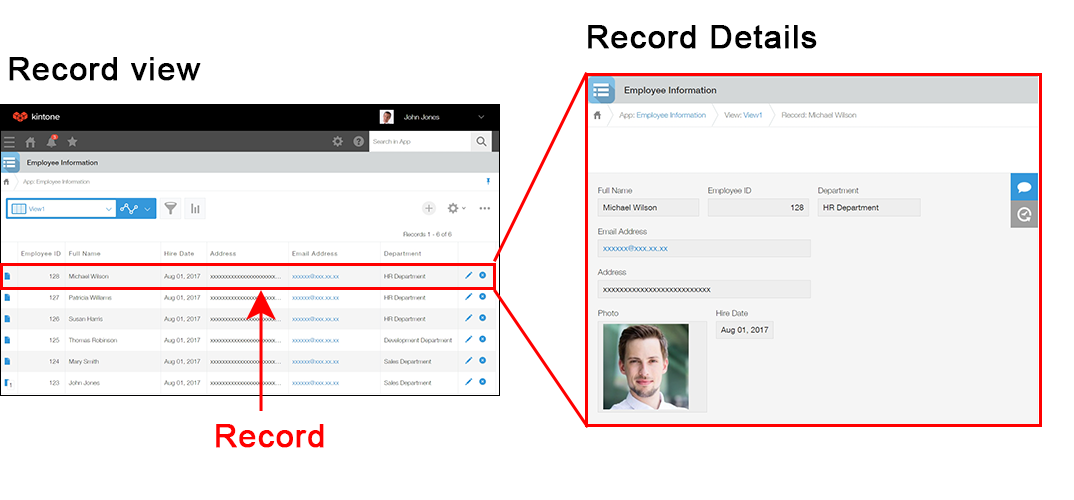
Task: Open comments speech bubble in Record Details
Action: tap(1024, 187)
